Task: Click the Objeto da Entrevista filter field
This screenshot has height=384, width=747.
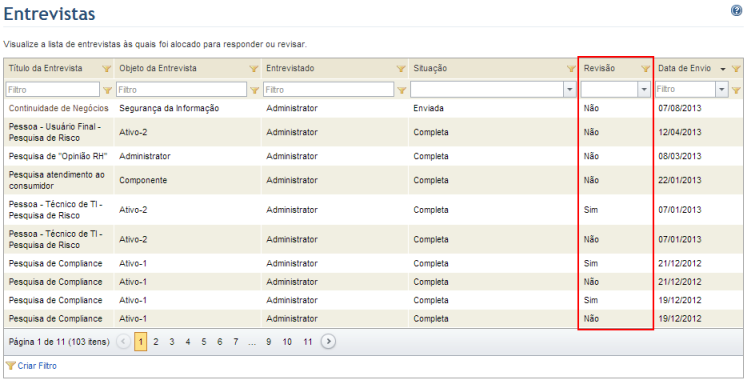Action: pyautogui.click(x=182, y=90)
